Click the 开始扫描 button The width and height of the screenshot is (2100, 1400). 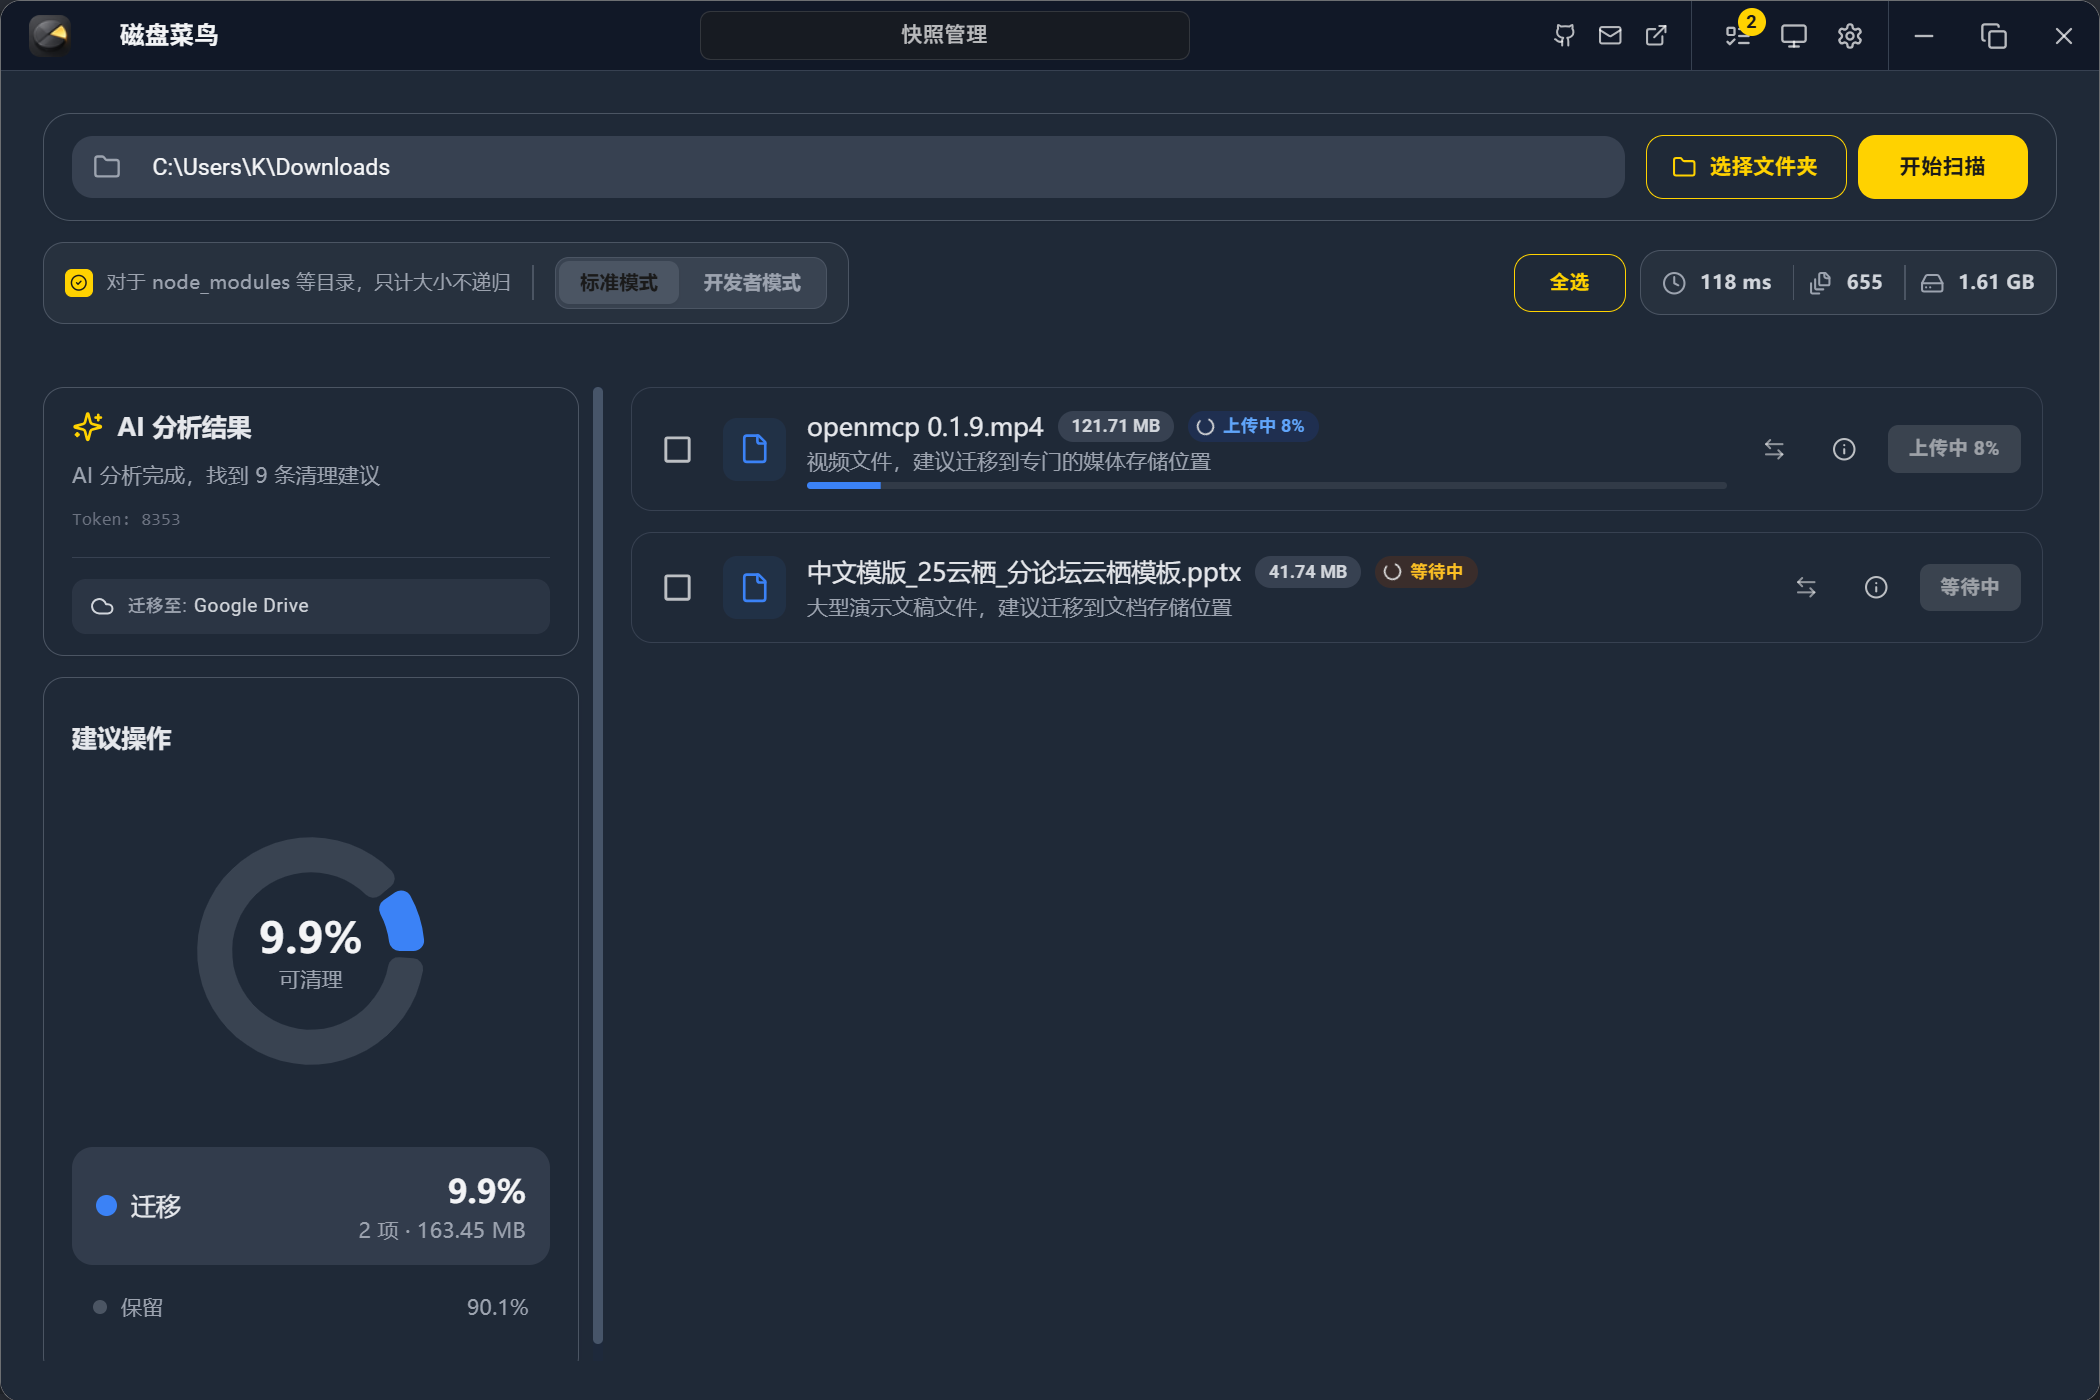(1942, 167)
